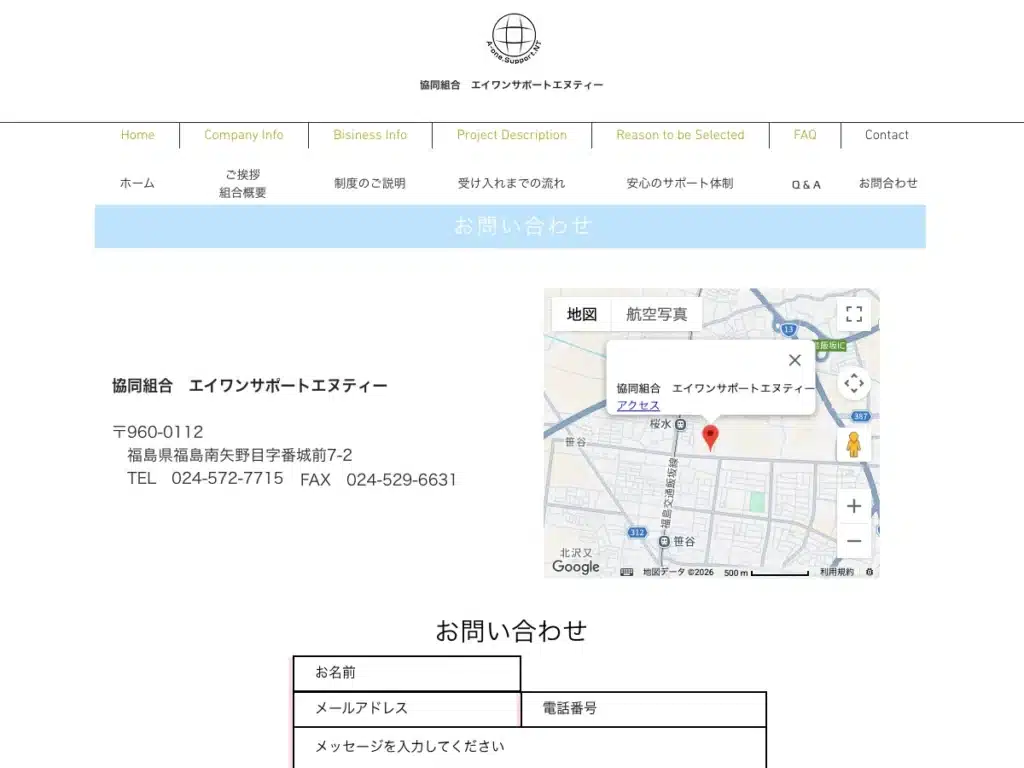Screen dimensions: 1024x768
Task: Focus the 電話番号 input field
Action: coord(644,709)
